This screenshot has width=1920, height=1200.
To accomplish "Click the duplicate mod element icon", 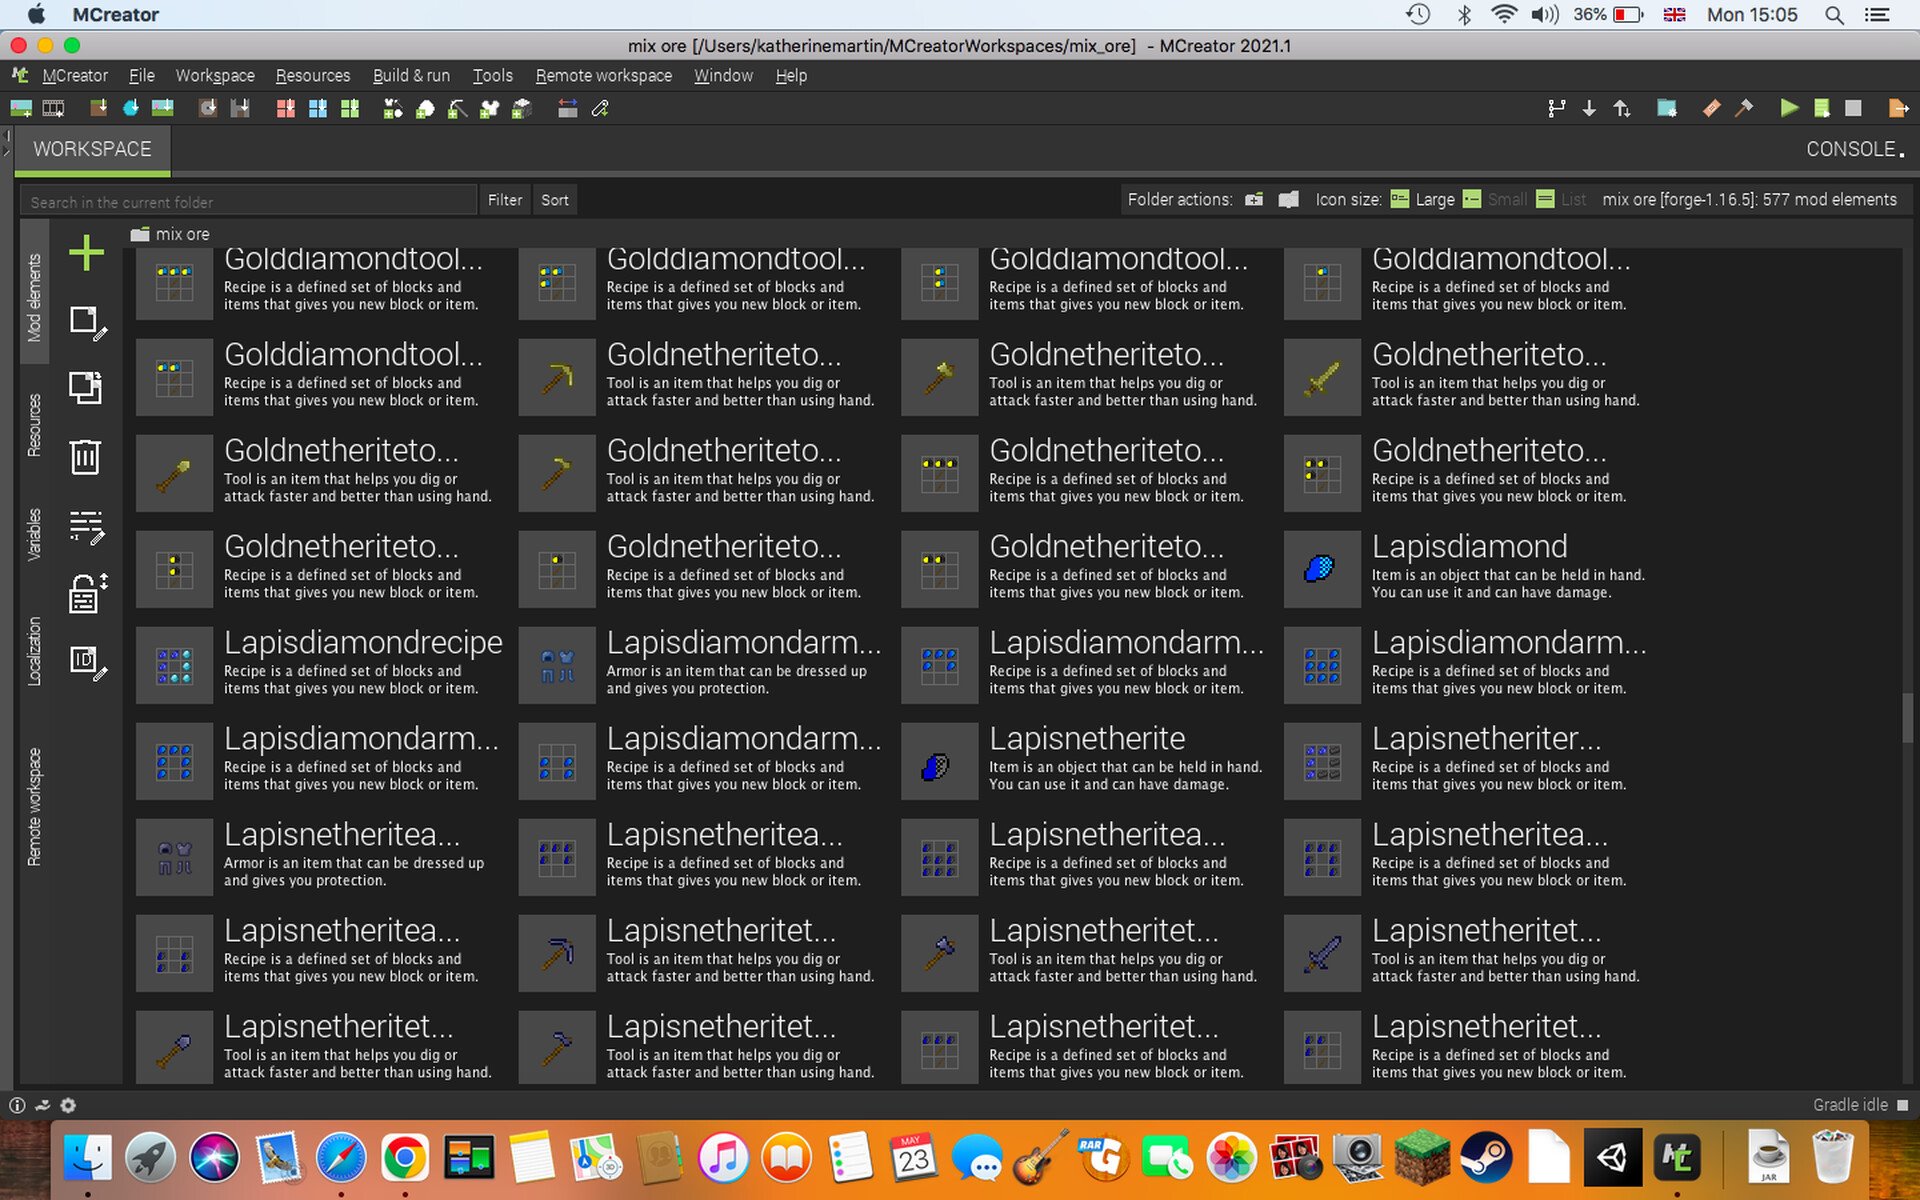I will (x=86, y=388).
